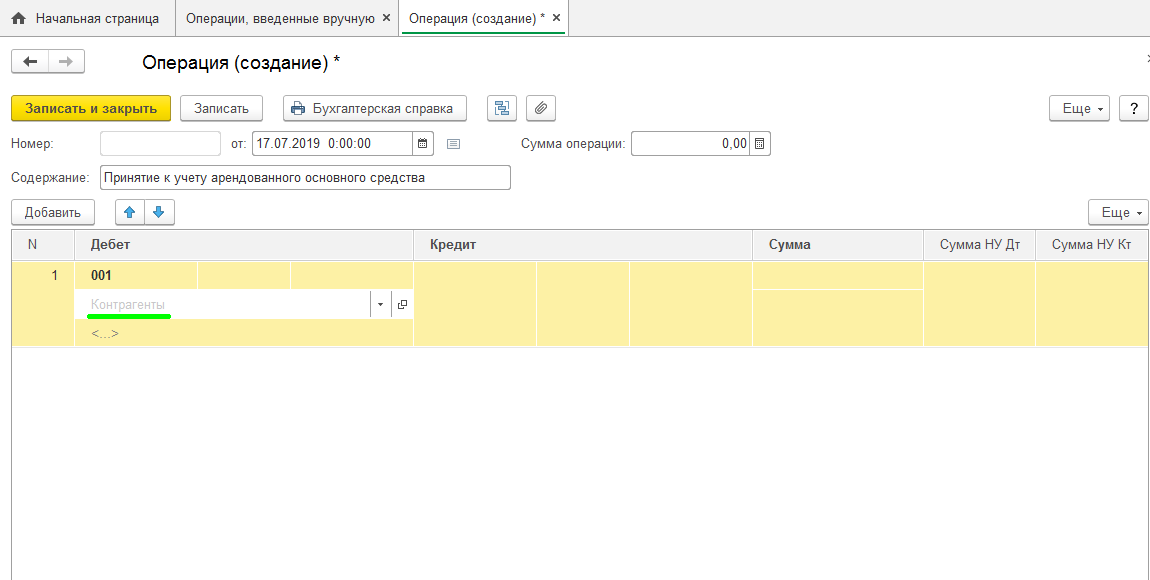Viewport: 1150px width, 580px height.
Task: Click into the Содержание text field
Action: pyautogui.click(x=305, y=178)
